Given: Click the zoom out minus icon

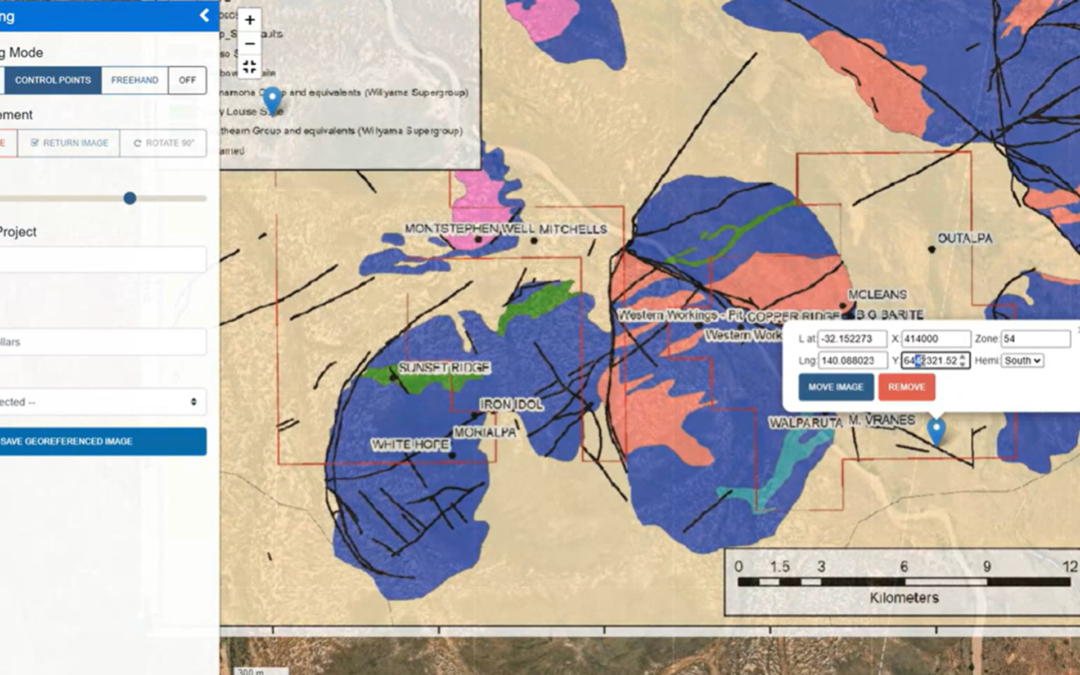Looking at the screenshot, I should (248, 44).
